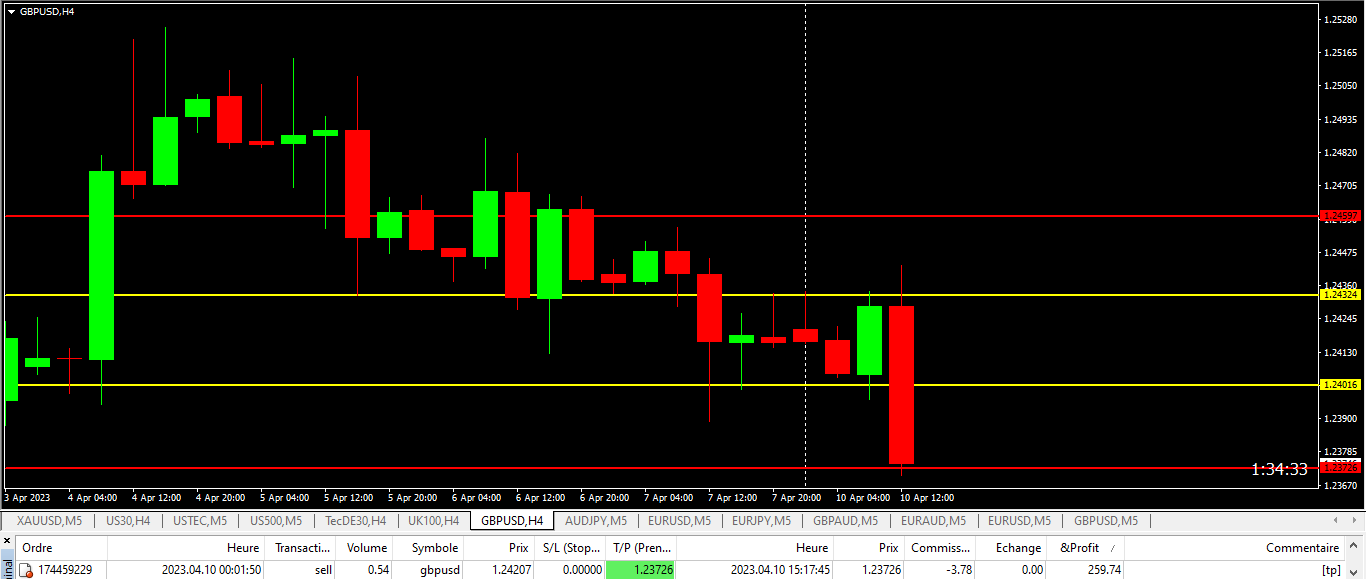Screen dimensions: 1366x579
Task: Sort orders by the Ordre column header
Action: [x=62, y=548]
